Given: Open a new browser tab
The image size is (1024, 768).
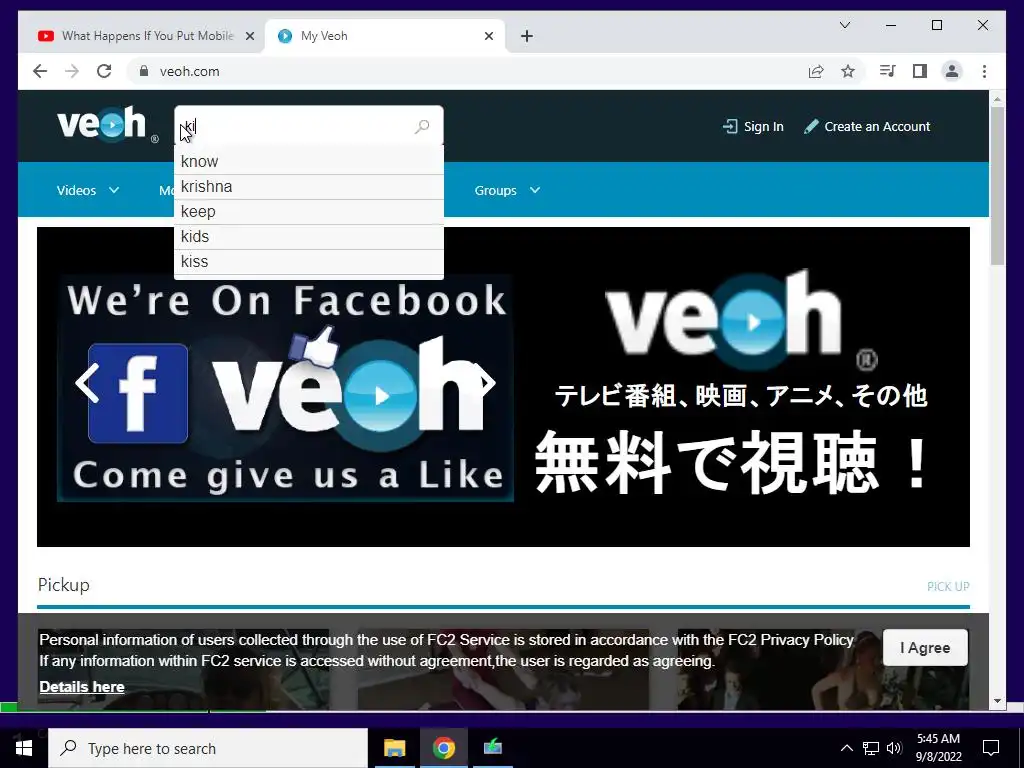Looking at the screenshot, I should (x=527, y=36).
